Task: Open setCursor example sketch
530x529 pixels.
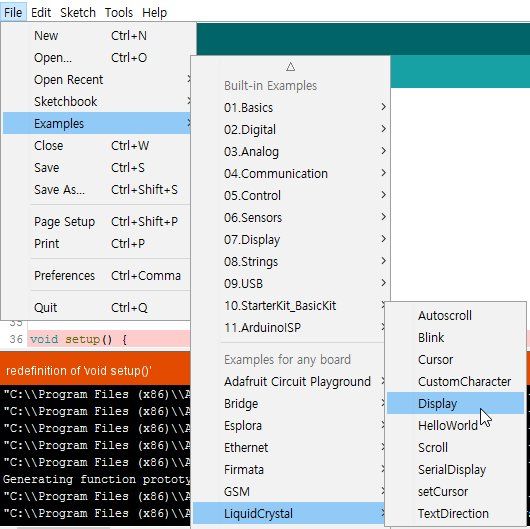Action: click(455, 491)
